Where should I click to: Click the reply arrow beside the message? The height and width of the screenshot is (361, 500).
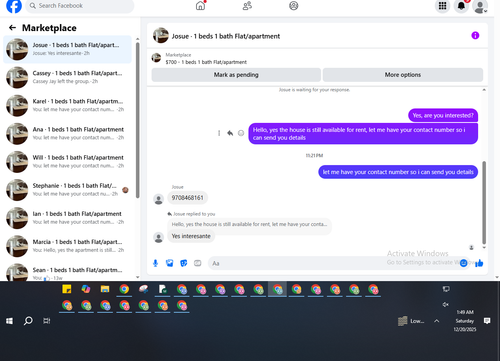click(x=230, y=133)
